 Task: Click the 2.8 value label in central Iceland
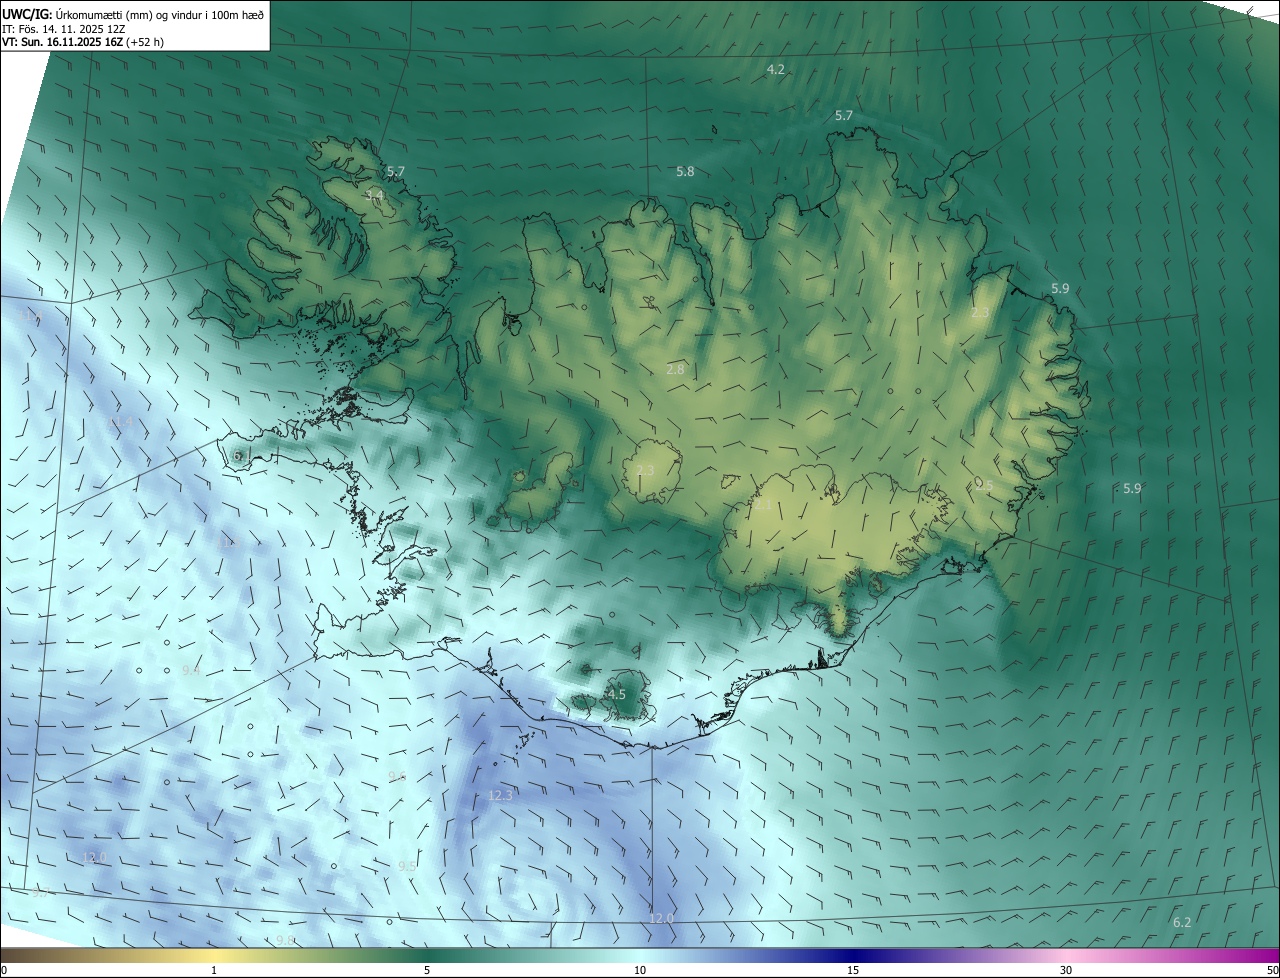tap(675, 369)
